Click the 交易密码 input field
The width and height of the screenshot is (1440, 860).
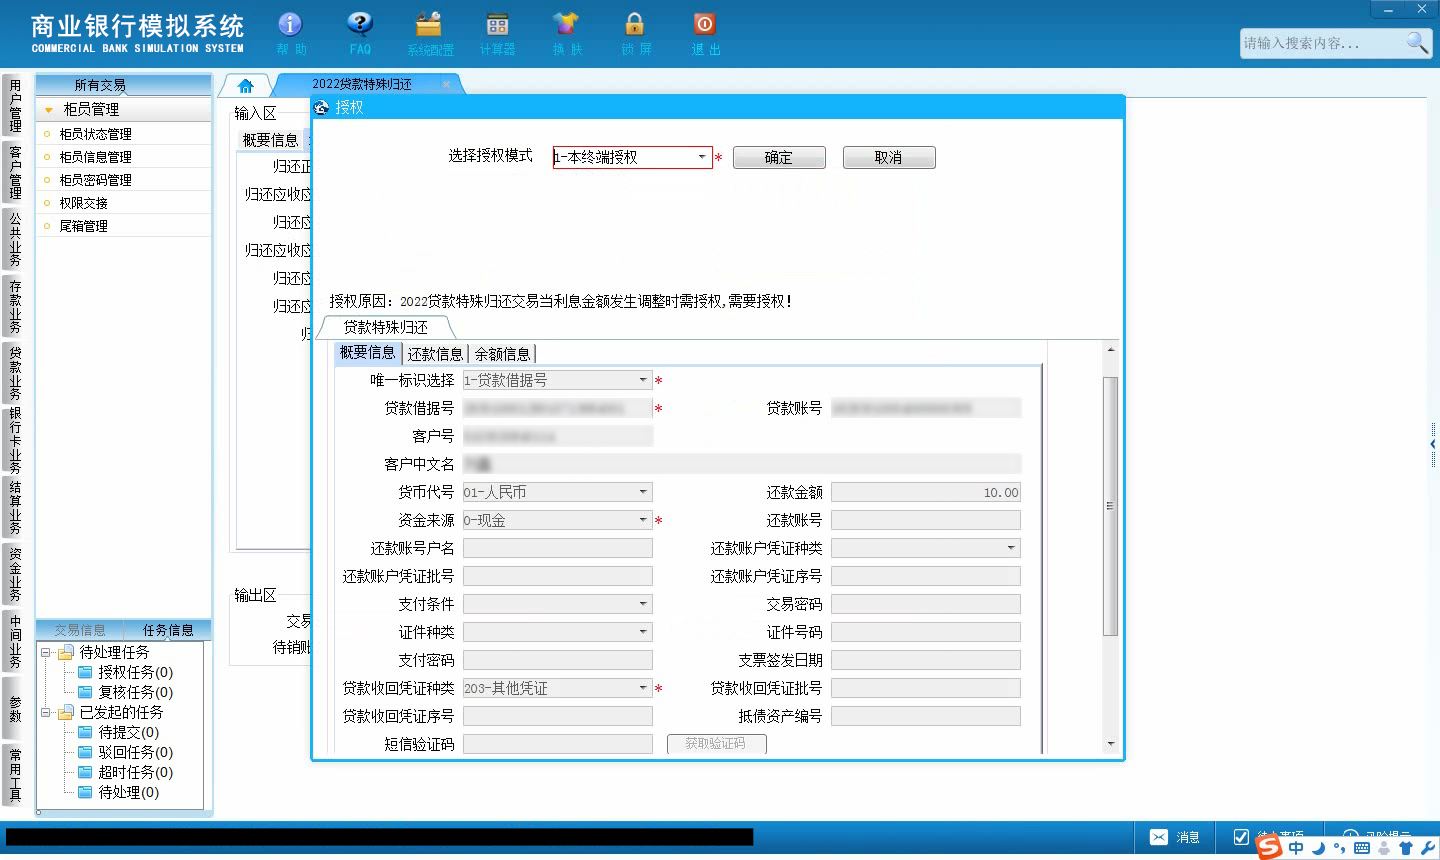(x=926, y=604)
